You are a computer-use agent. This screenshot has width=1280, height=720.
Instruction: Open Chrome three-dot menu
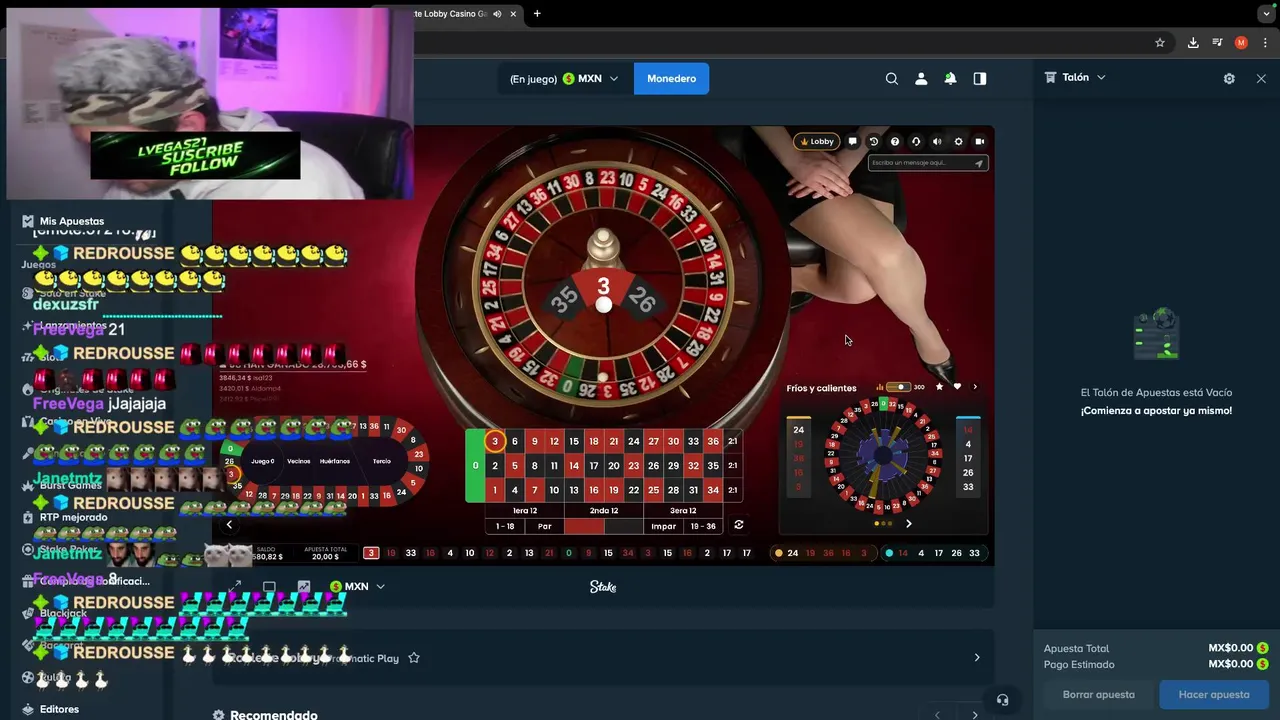(x=1264, y=43)
